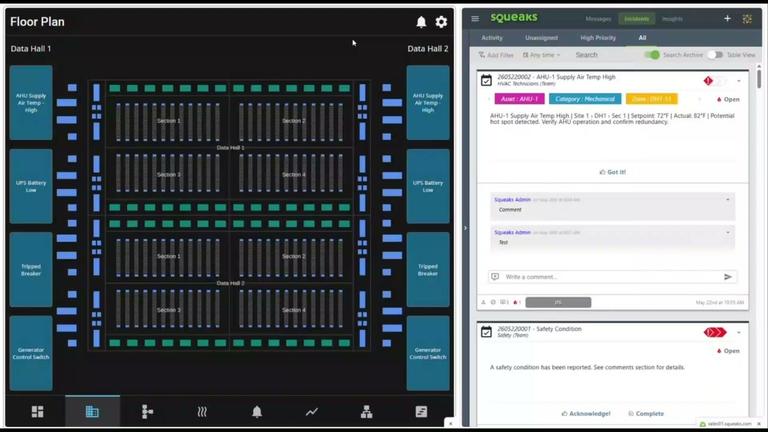The width and height of the screenshot is (768, 432).
Task: Open the second Squeaks Admin comment options arrow
Action: point(728,233)
